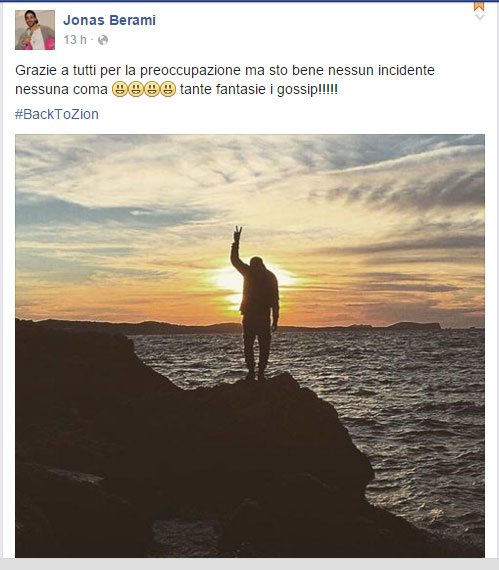Image resolution: width=499 pixels, height=570 pixels.
Task: Click the 13 h post timestamp
Action: 75,40
